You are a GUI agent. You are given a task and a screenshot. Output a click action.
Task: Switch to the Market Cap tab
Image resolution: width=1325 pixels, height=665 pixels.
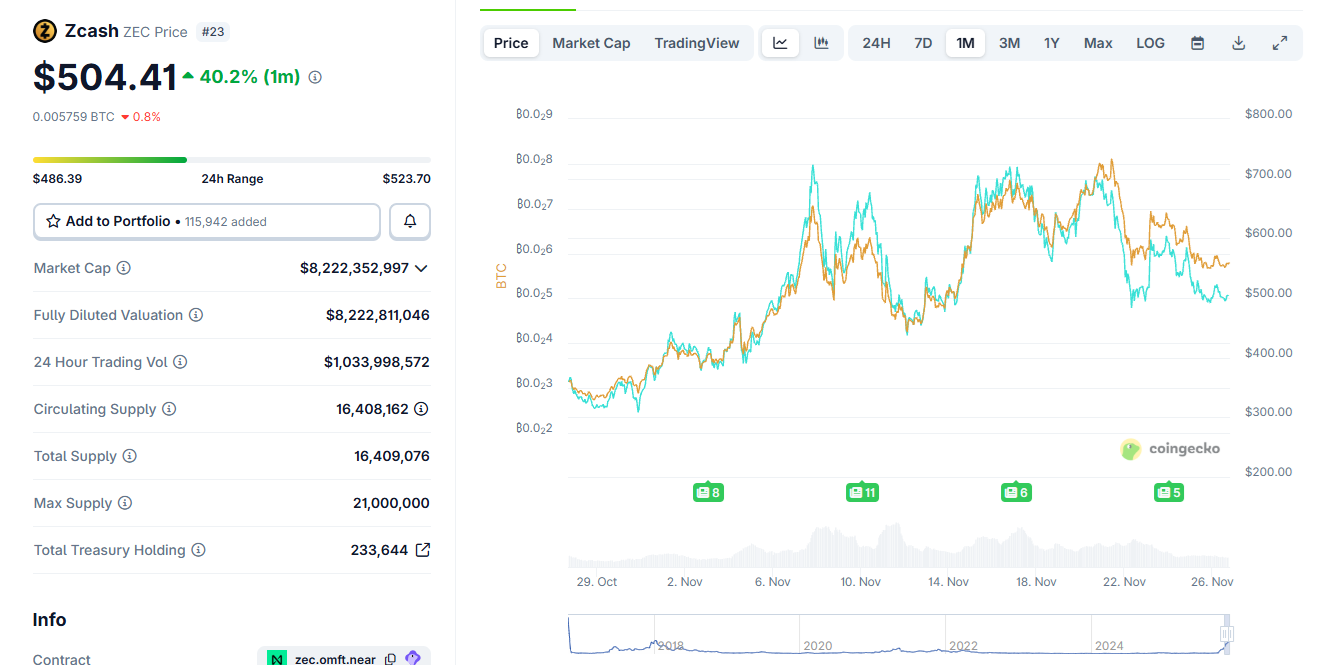591,42
